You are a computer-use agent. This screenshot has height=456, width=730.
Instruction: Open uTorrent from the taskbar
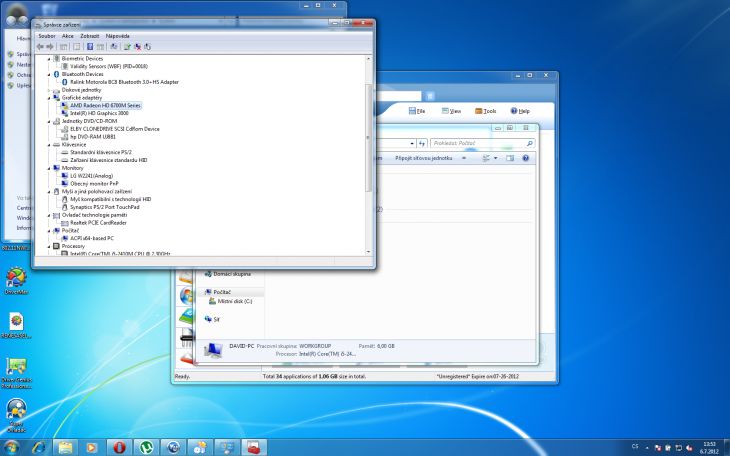pos(147,448)
